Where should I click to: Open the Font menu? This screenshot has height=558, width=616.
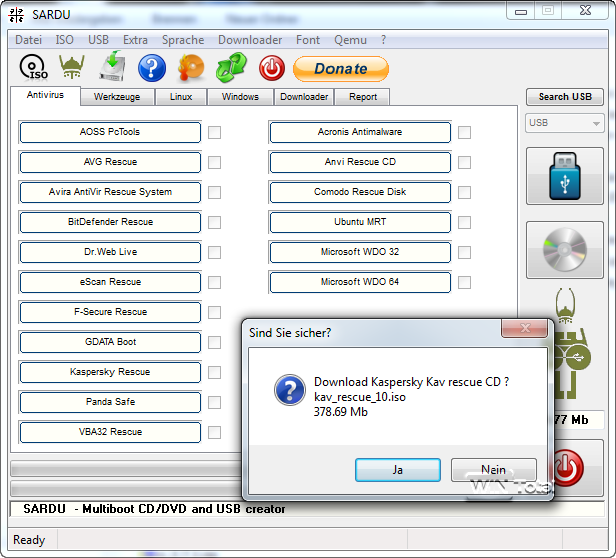click(308, 40)
